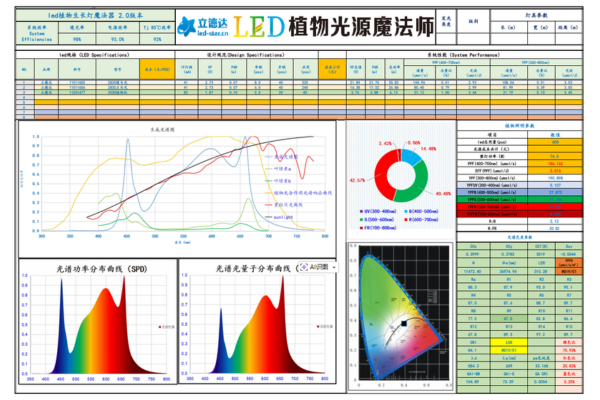This screenshot has width=600, height=400.
Task: Click the 98% transmittance value cell
Action: pos(77,39)
